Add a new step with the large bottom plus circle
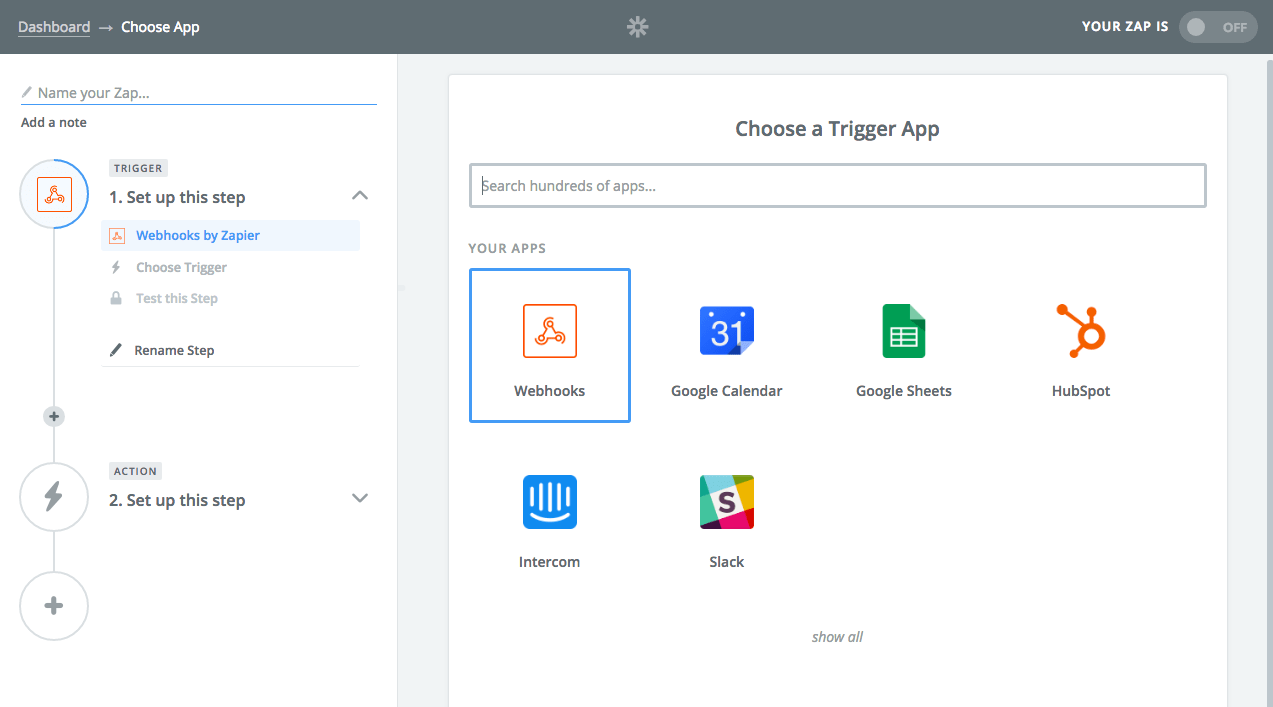Viewport: 1273px width, 707px height. point(54,606)
